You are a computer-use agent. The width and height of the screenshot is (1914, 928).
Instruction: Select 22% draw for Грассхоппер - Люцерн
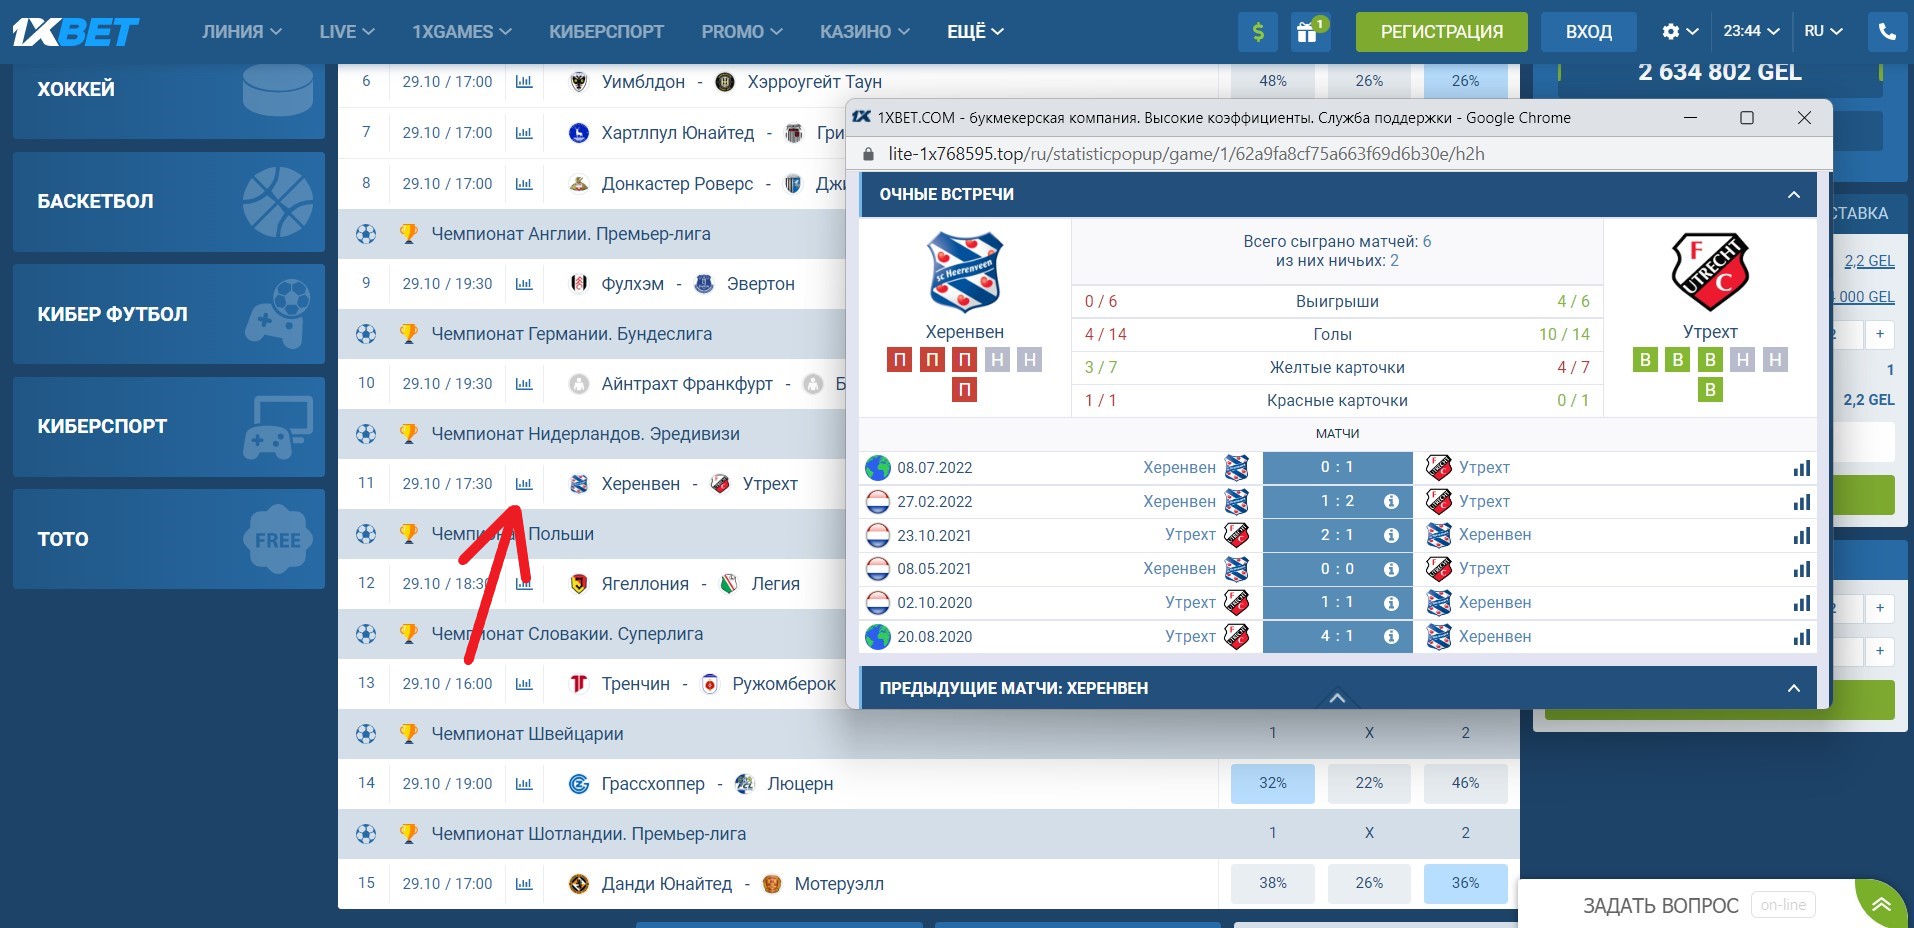pyautogui.click(x=1369, y=784)
